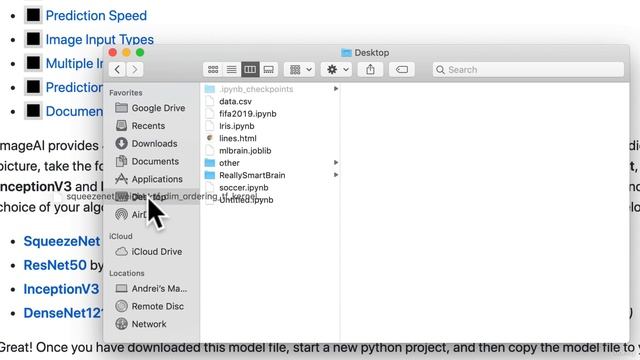The height and width of the screenshot is (360, 640).
Task: Click the iCloud Drive cloud icon
Action: tap(121, 251)
